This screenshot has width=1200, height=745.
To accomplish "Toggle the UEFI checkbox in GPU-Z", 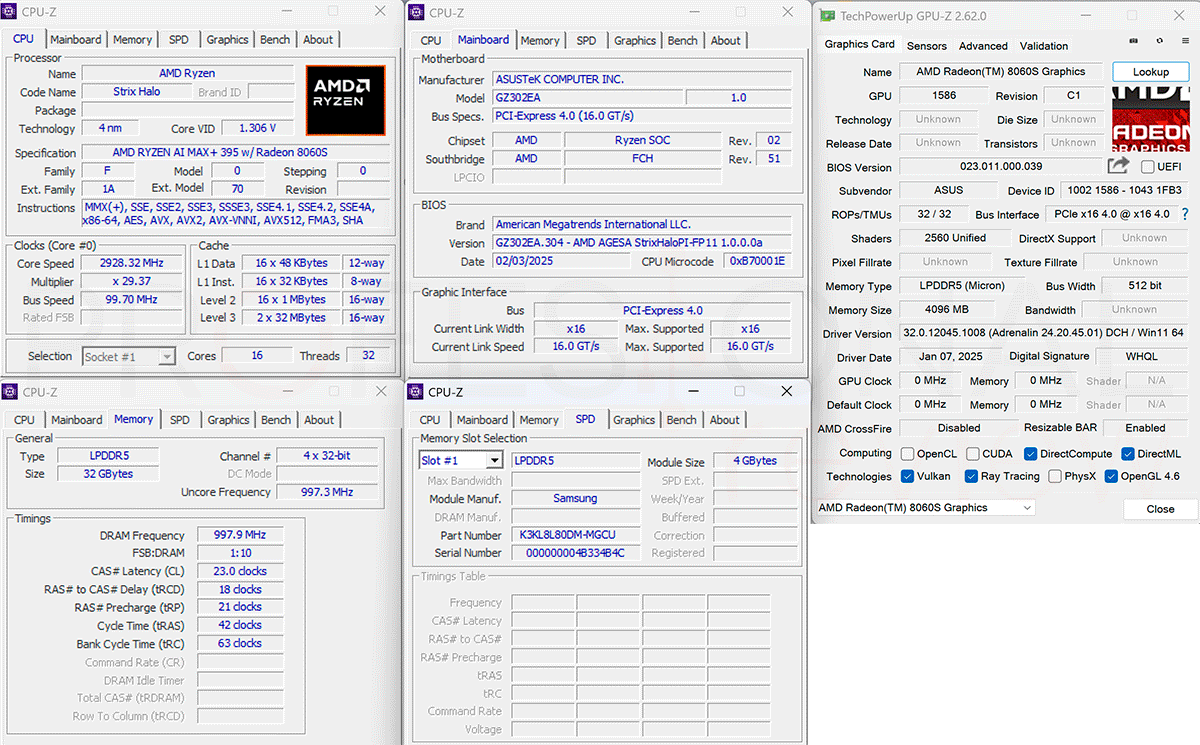I will coord(1147,167).
